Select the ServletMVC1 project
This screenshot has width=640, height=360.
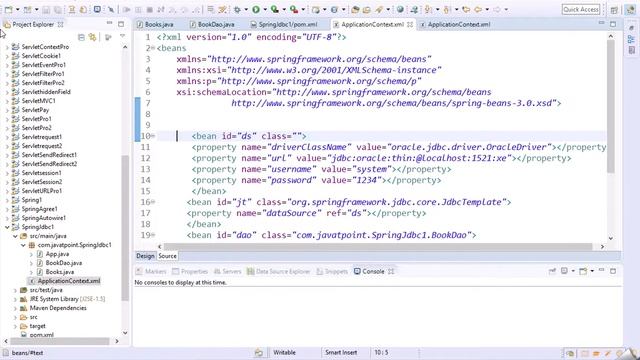coord(38,101)
